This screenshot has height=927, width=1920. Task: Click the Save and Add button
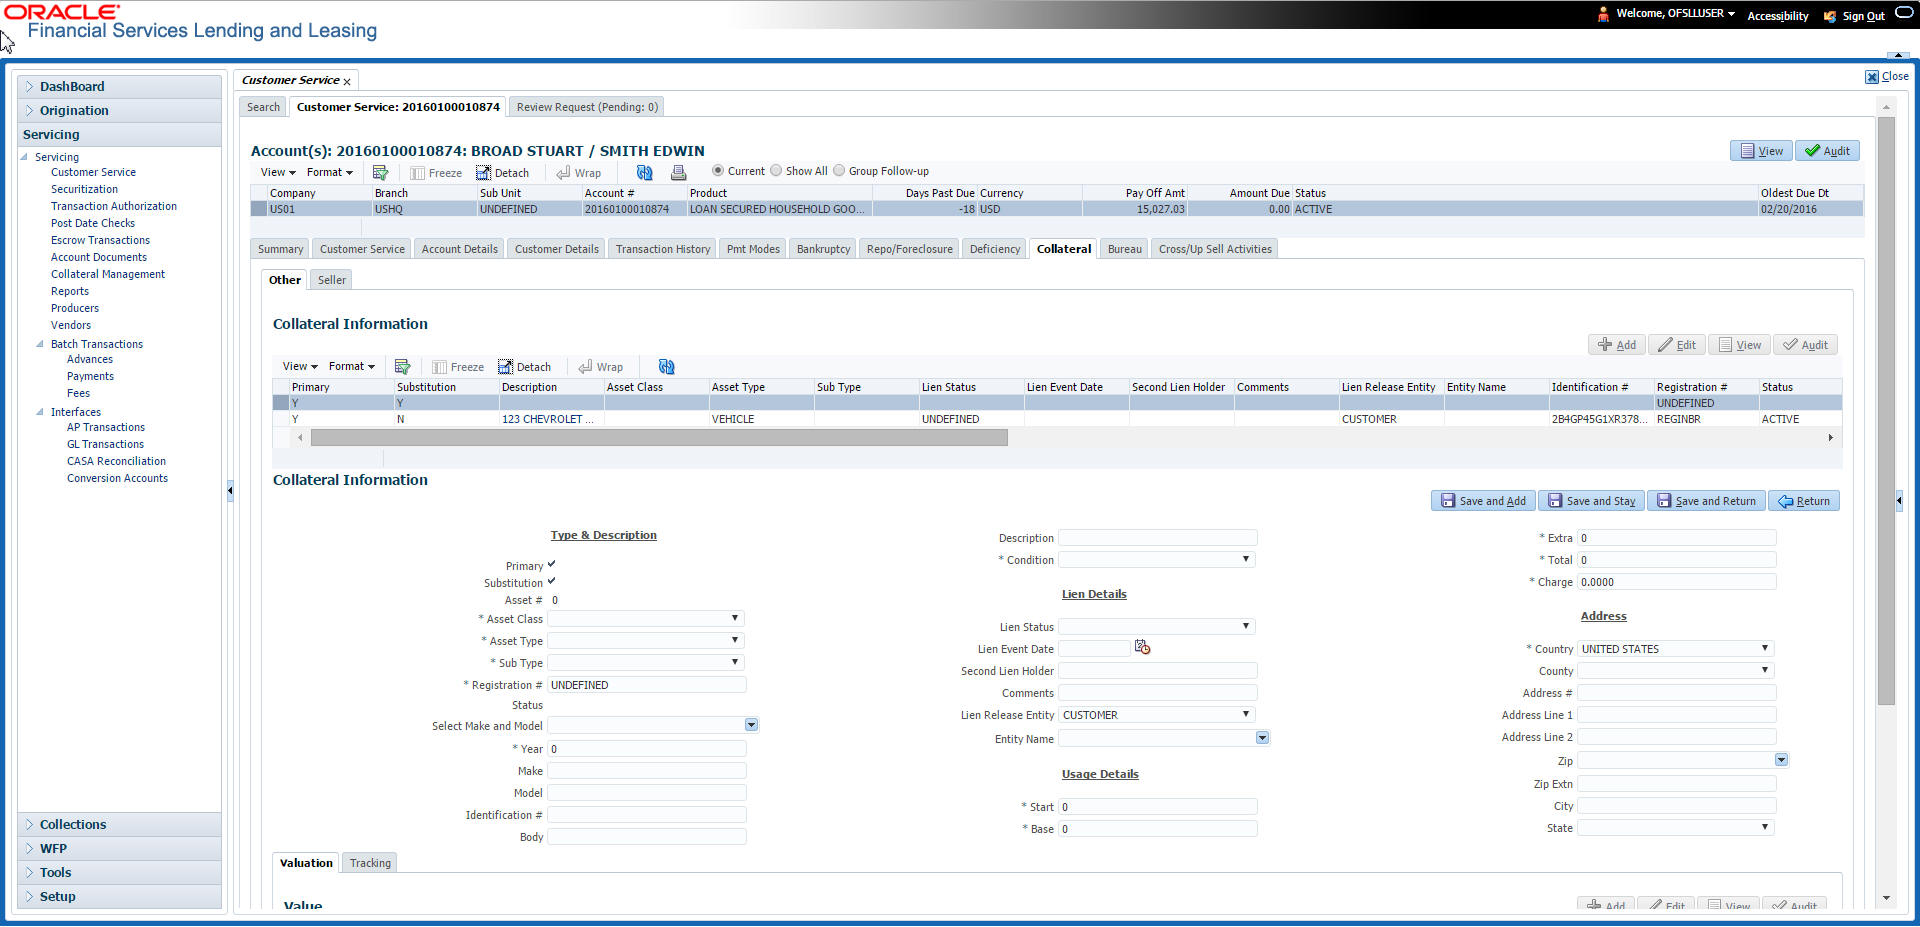tap(1483, 501)
